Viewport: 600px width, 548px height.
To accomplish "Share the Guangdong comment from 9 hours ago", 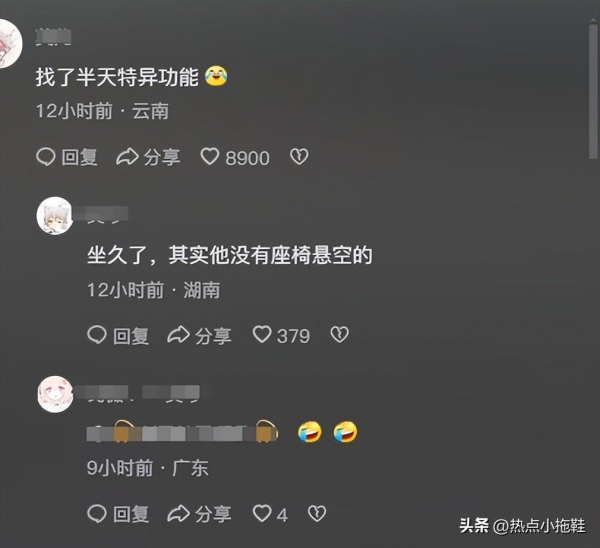I will coord(200,514).
